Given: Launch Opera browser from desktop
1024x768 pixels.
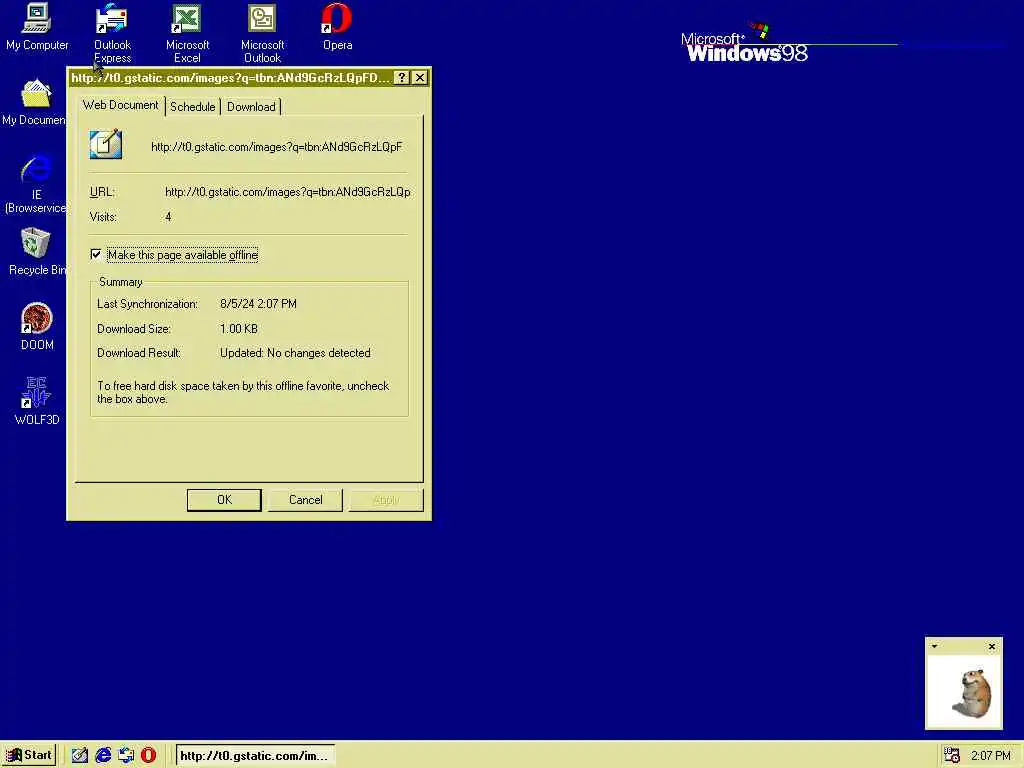Looking at the screenshot, I should tap(337, 27).
